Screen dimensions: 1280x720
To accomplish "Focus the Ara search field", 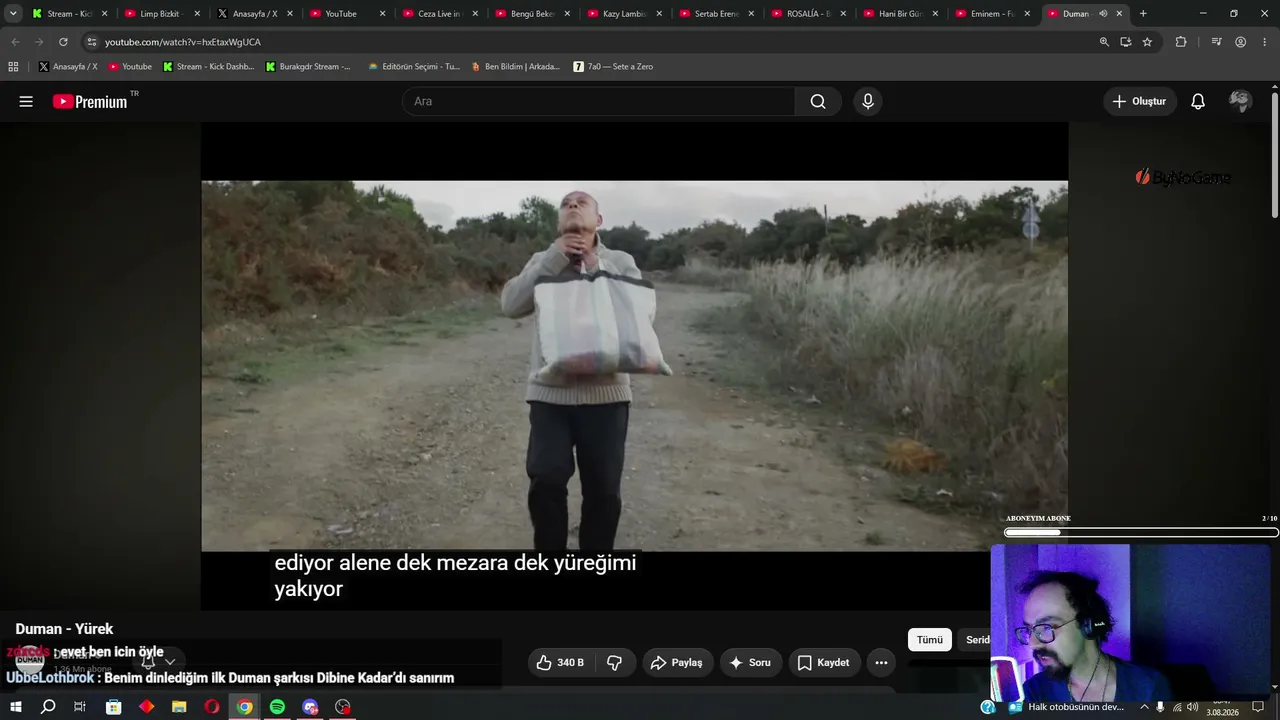I will tap(598, 101).
